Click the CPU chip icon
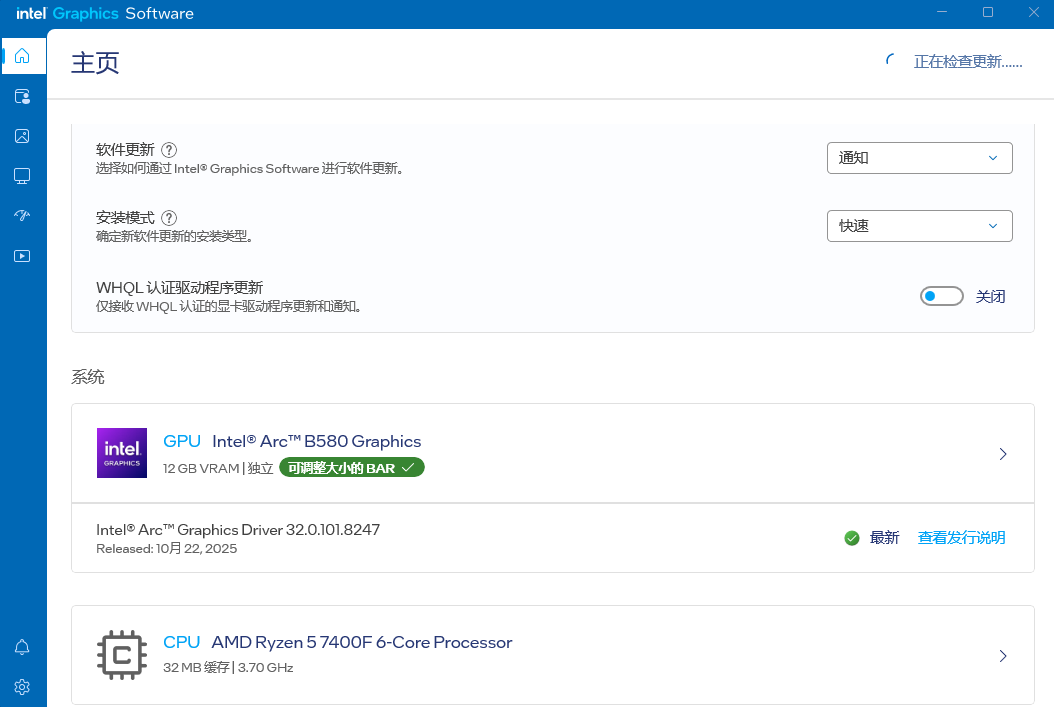Image resolution: width=1054 pixels, height=707 pixels. (x=122, y=655)
